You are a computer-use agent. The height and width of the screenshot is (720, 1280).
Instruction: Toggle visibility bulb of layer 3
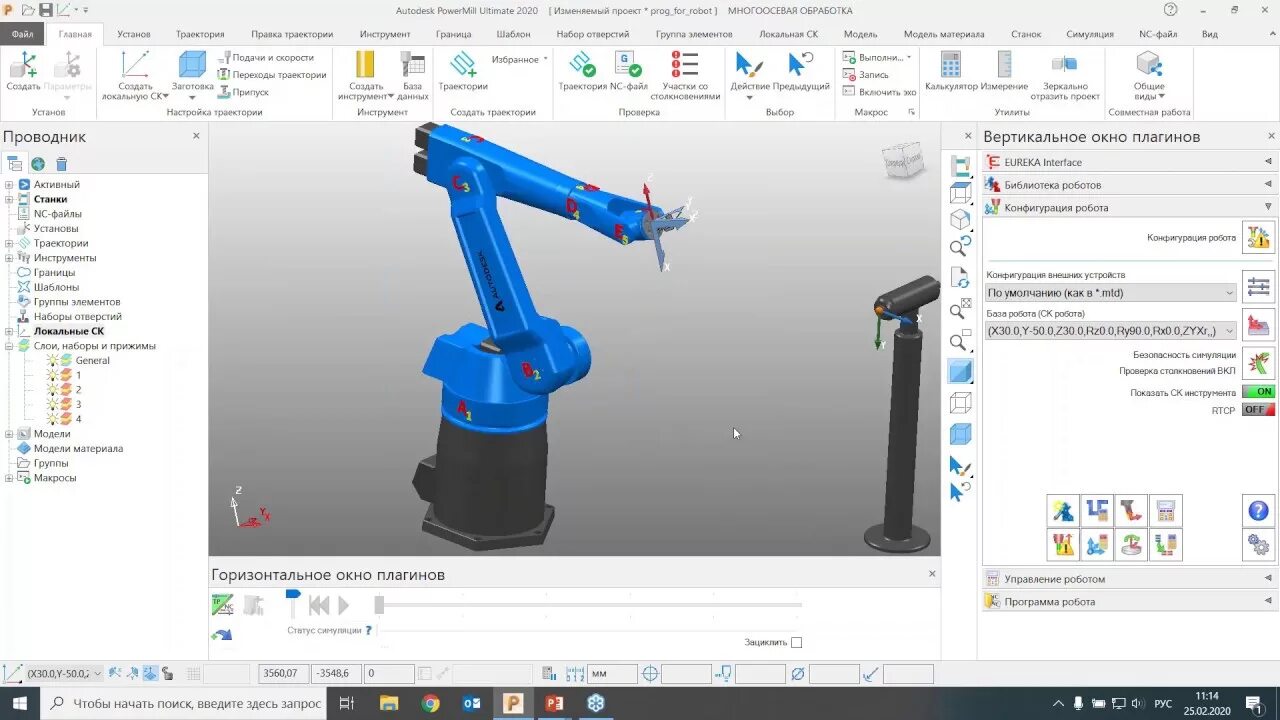[x=52, y=404]
